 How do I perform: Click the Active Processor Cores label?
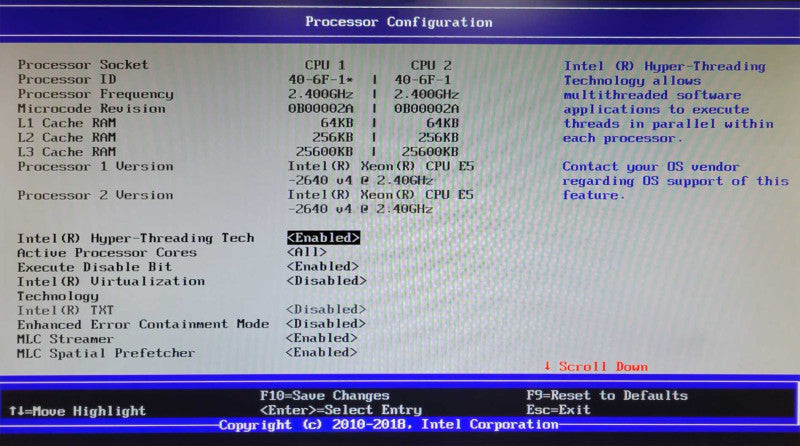pyautogui.click(x=107, y=253)
